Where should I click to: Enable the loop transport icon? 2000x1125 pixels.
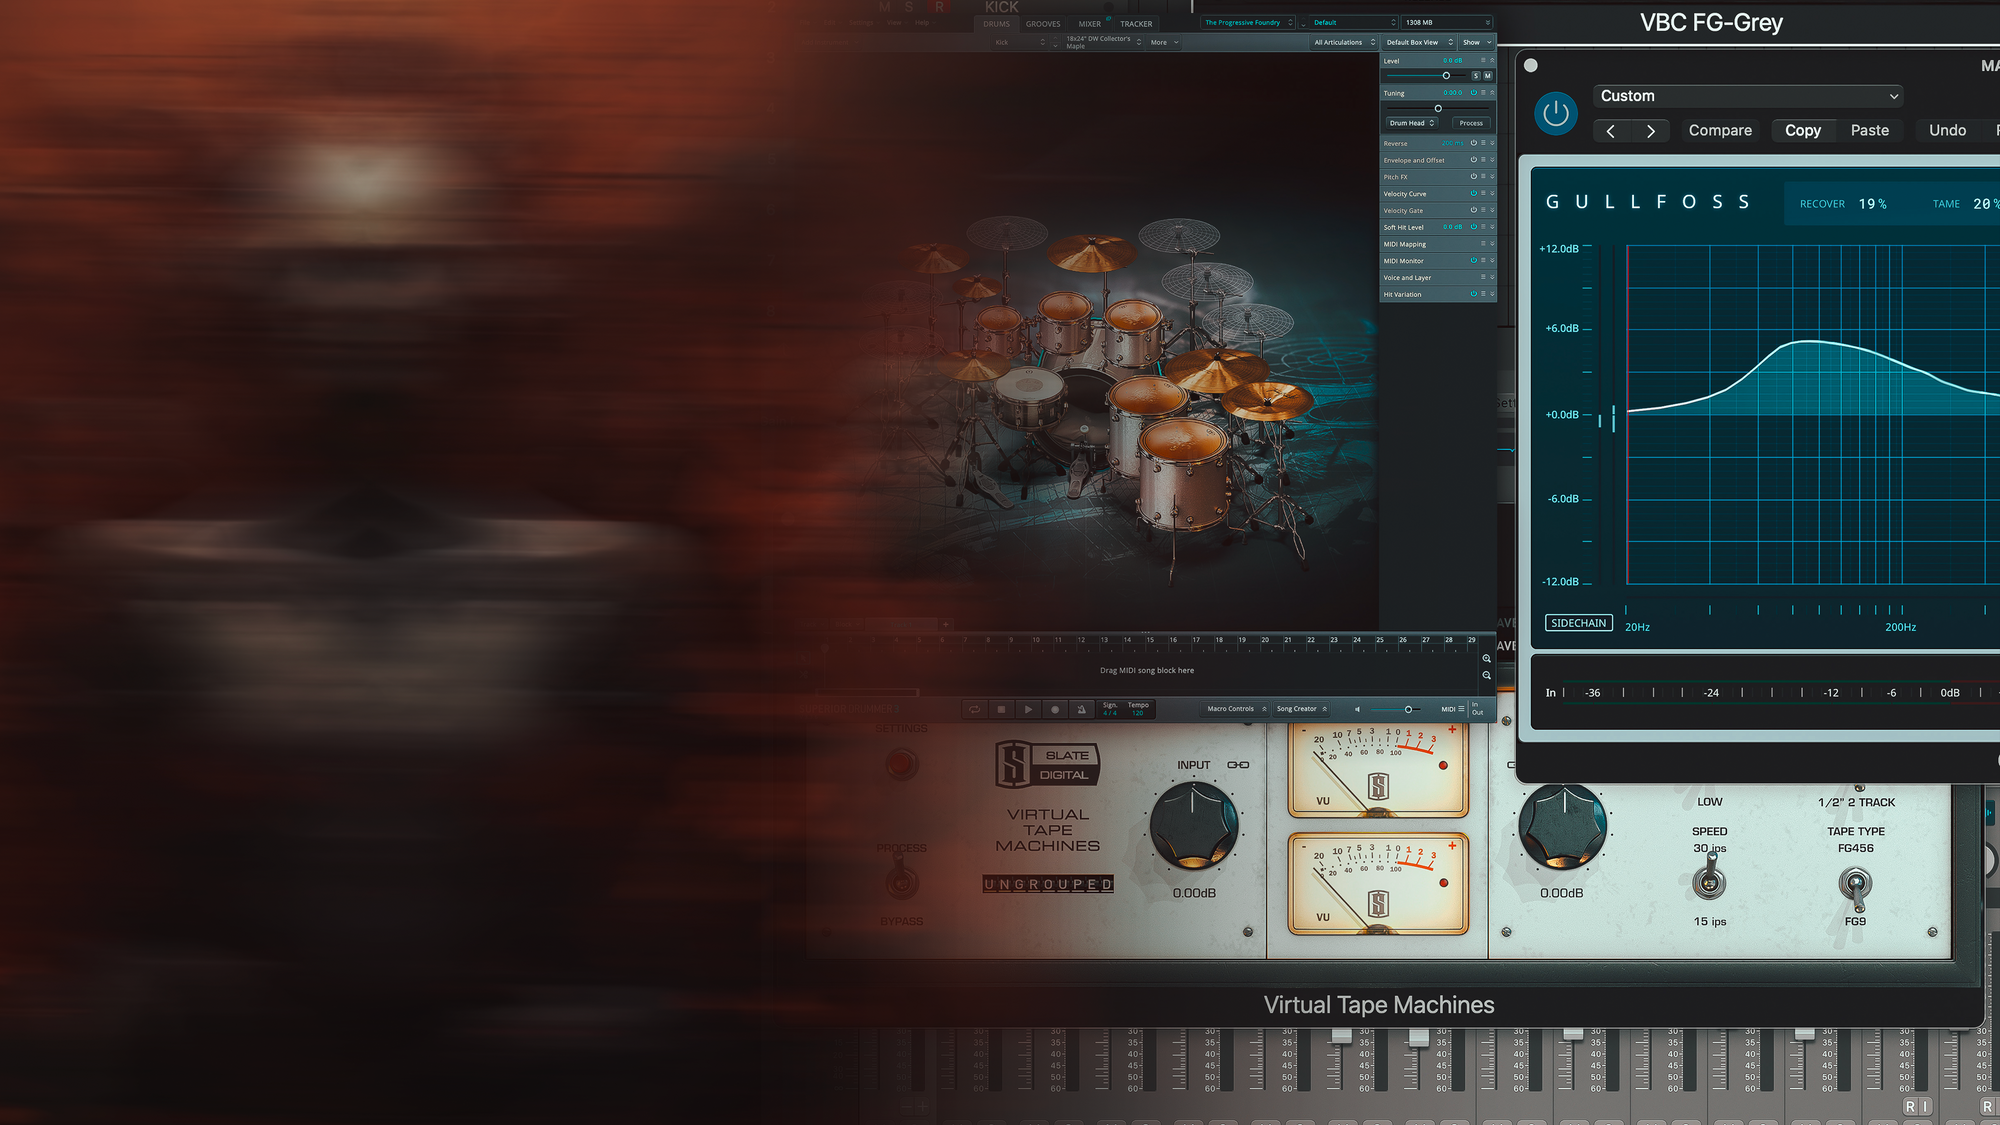[974, 709]
